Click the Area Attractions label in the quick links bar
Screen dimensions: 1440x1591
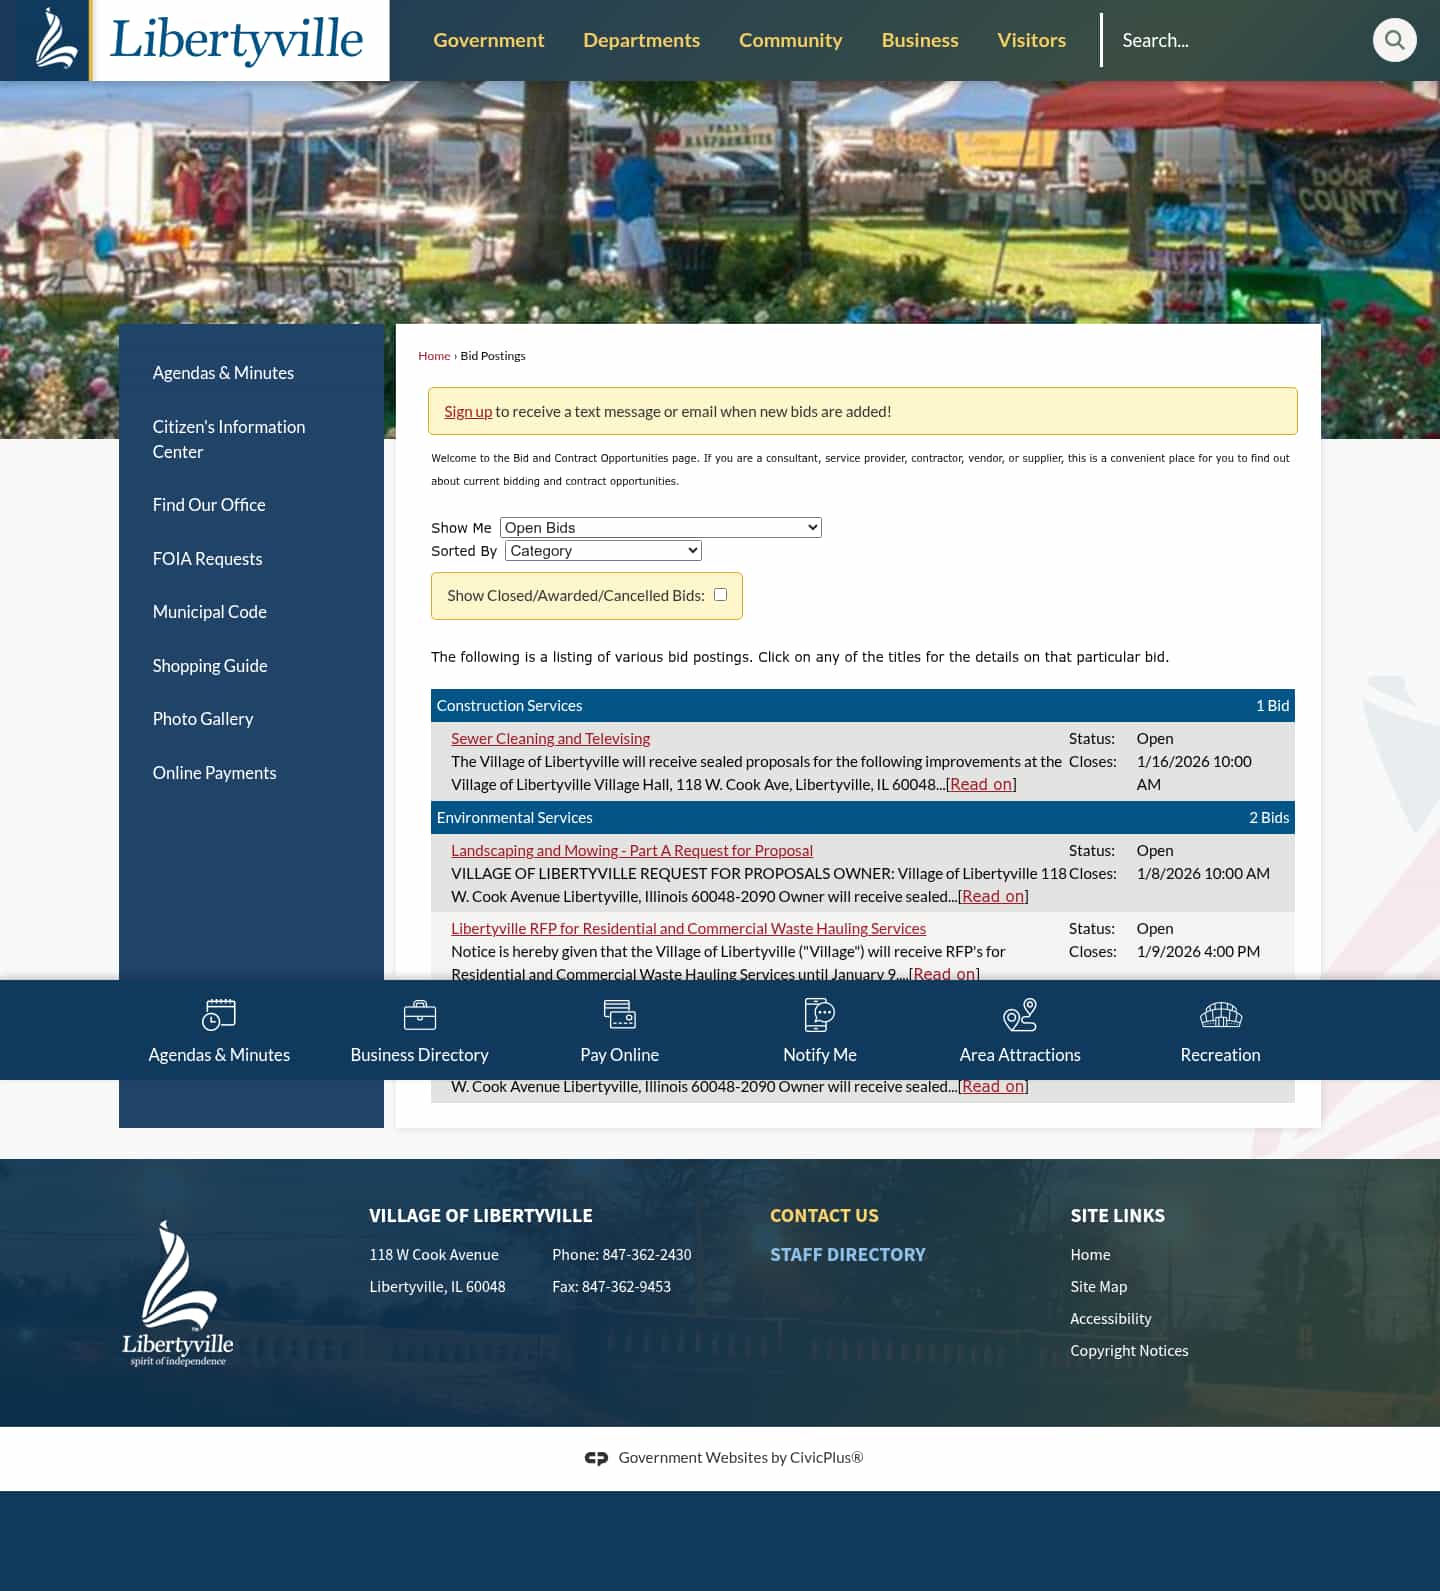pyautogui.click(x=1020, y=1055)
